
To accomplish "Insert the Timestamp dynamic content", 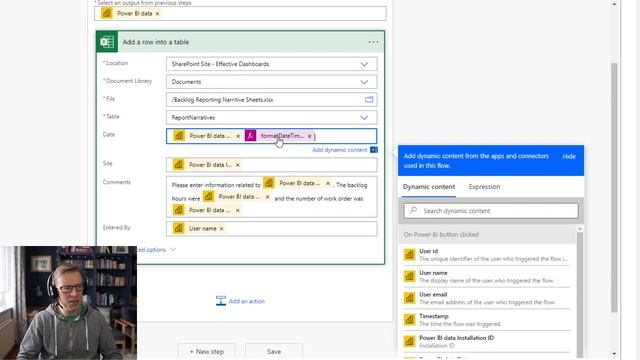I will tap(487, 320).
